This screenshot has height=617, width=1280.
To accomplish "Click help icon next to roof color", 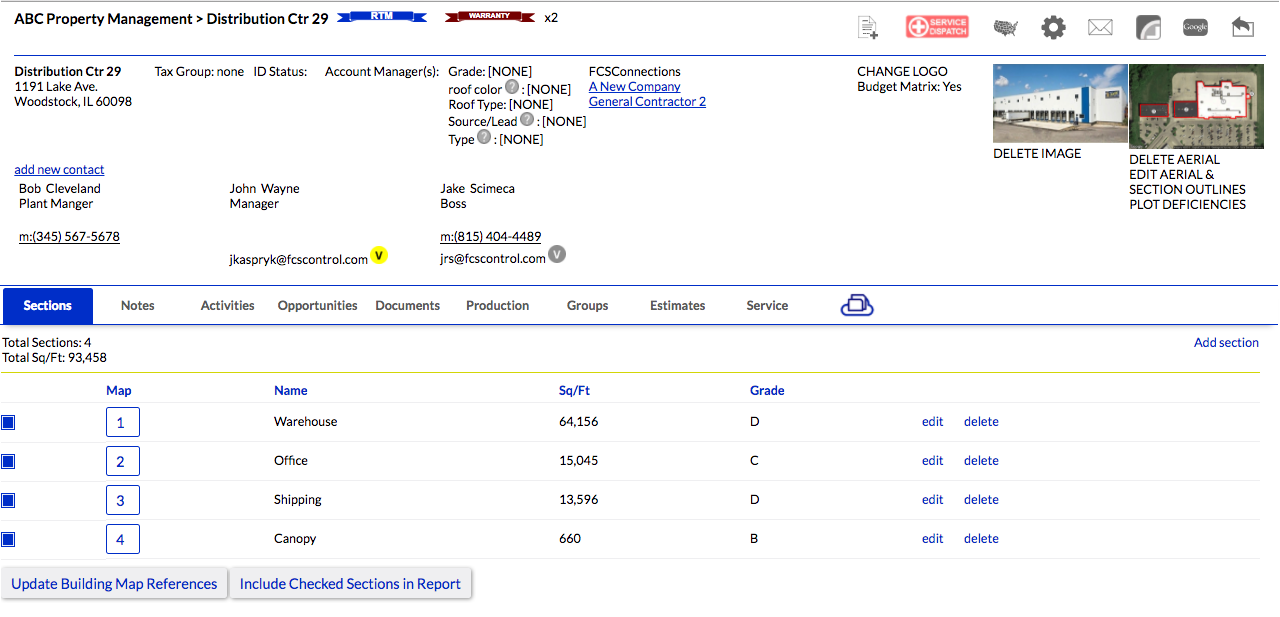I will [512, 88].
